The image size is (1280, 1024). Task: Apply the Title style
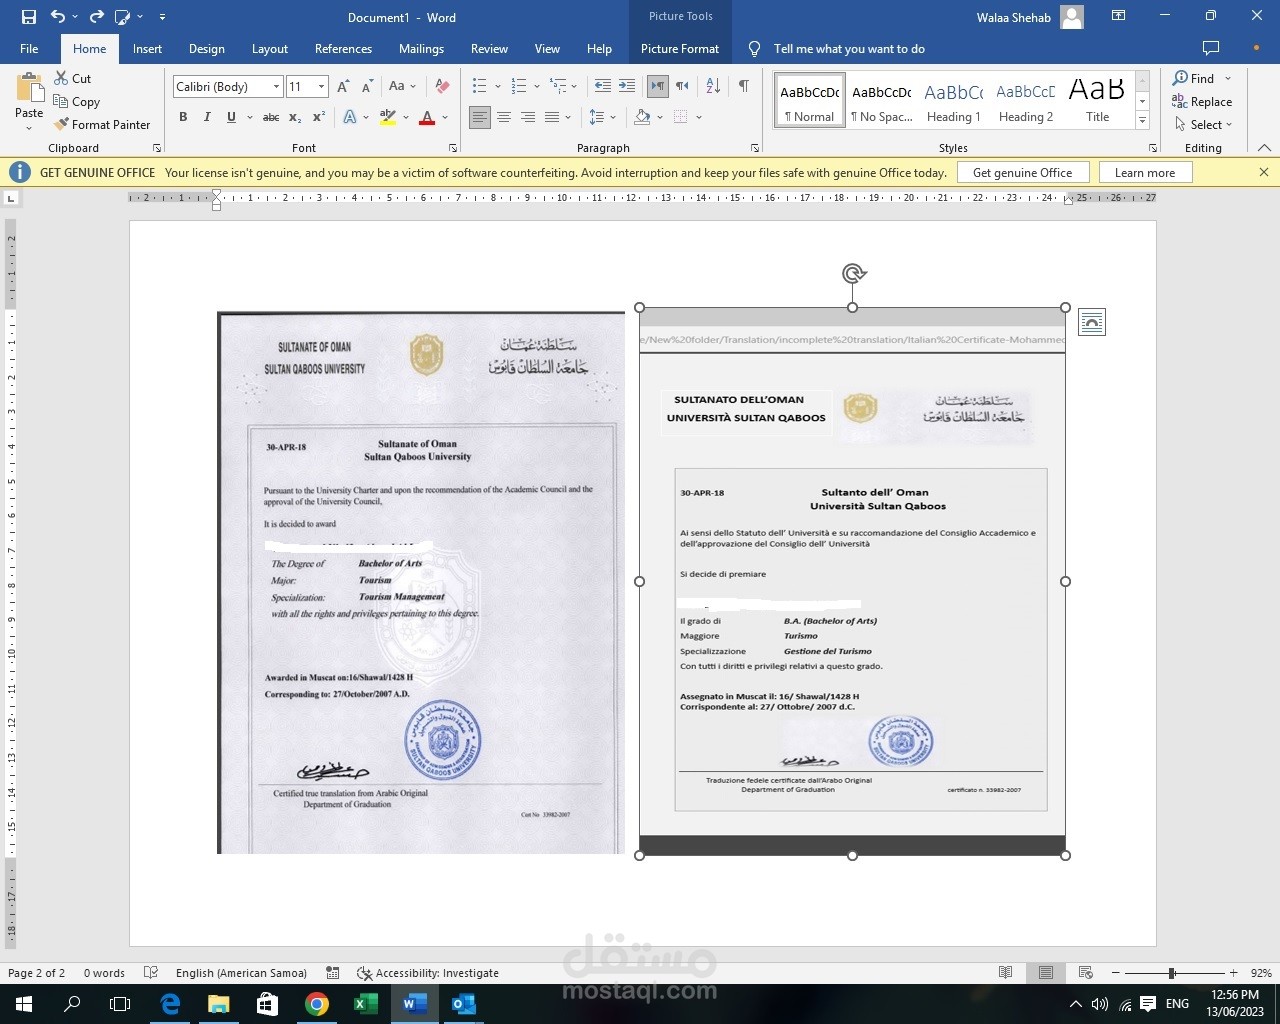[1097, 101]
